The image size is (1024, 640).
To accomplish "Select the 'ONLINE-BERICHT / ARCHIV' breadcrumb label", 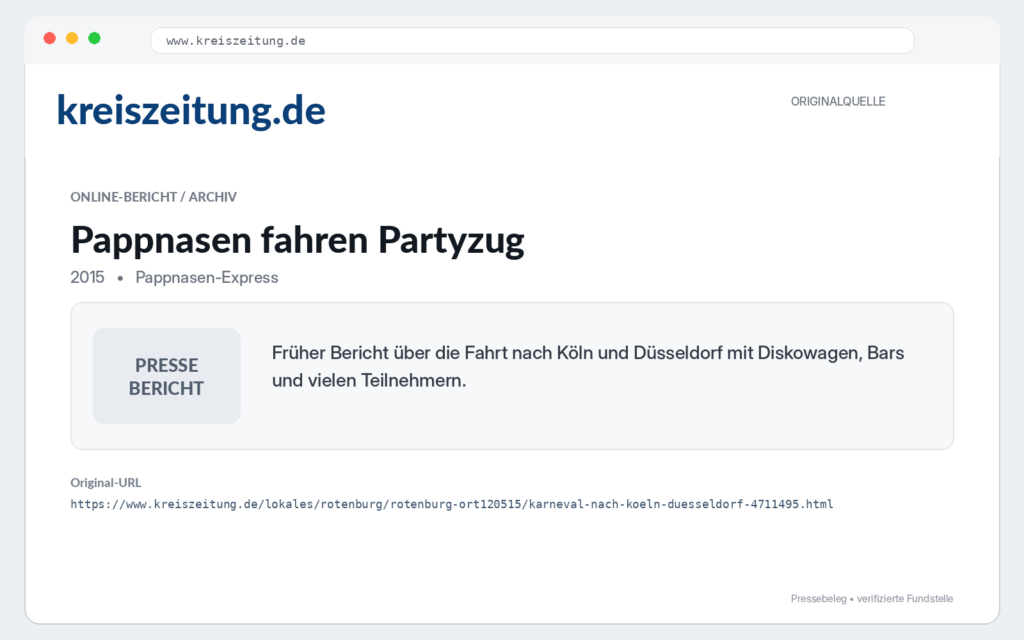I will (x=153, y=197).
